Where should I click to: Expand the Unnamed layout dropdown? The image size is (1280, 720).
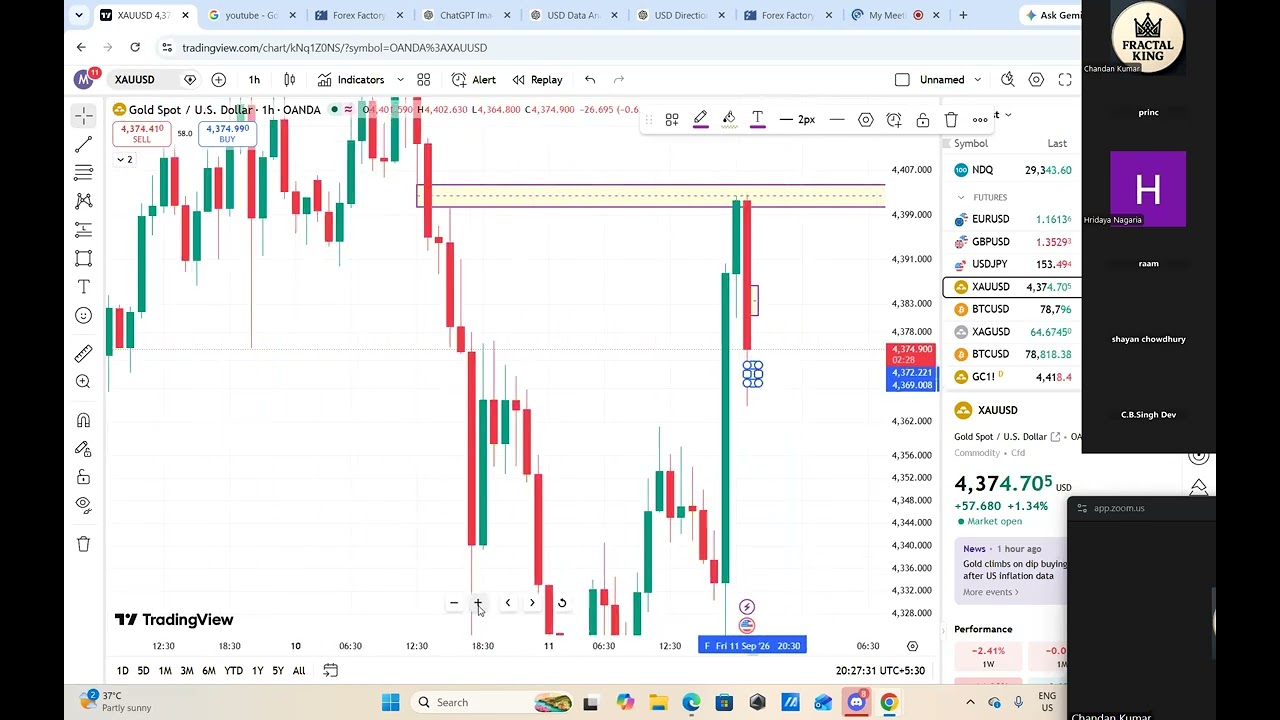coord(977,80)
